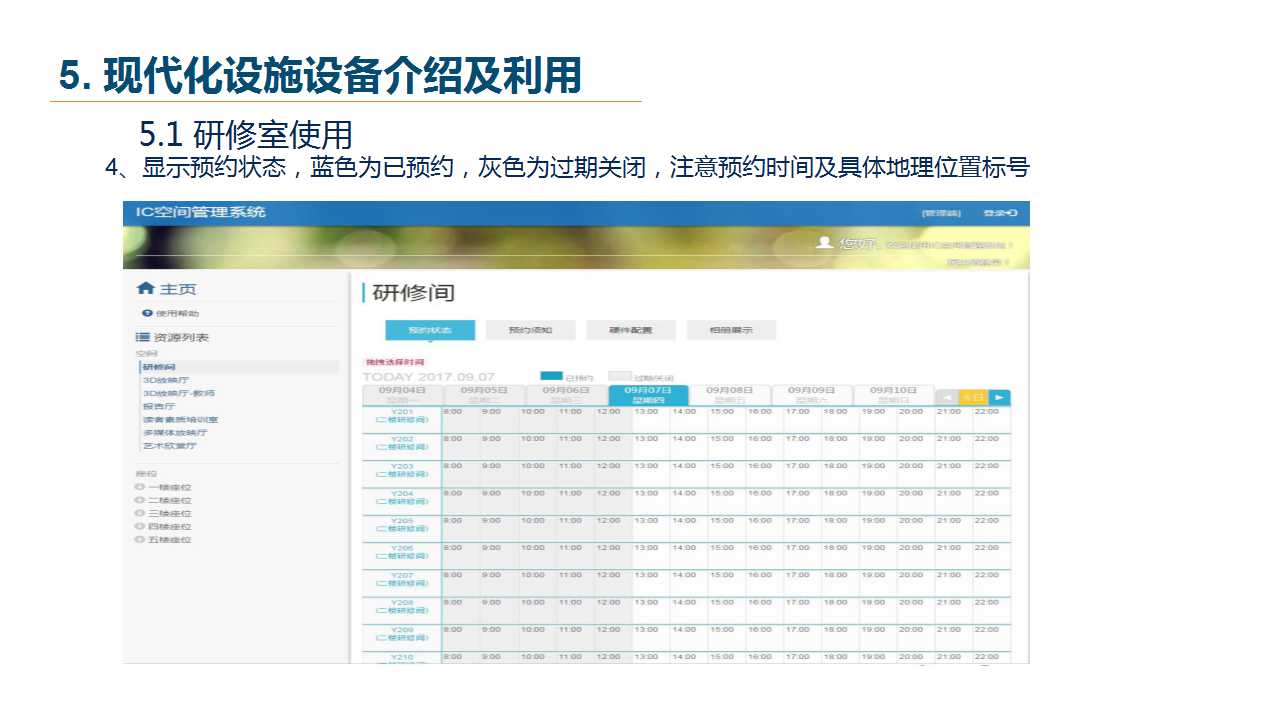Click the 15:00 slot in the Y202 row
1280x720 pixels.
tap(727, 446)
